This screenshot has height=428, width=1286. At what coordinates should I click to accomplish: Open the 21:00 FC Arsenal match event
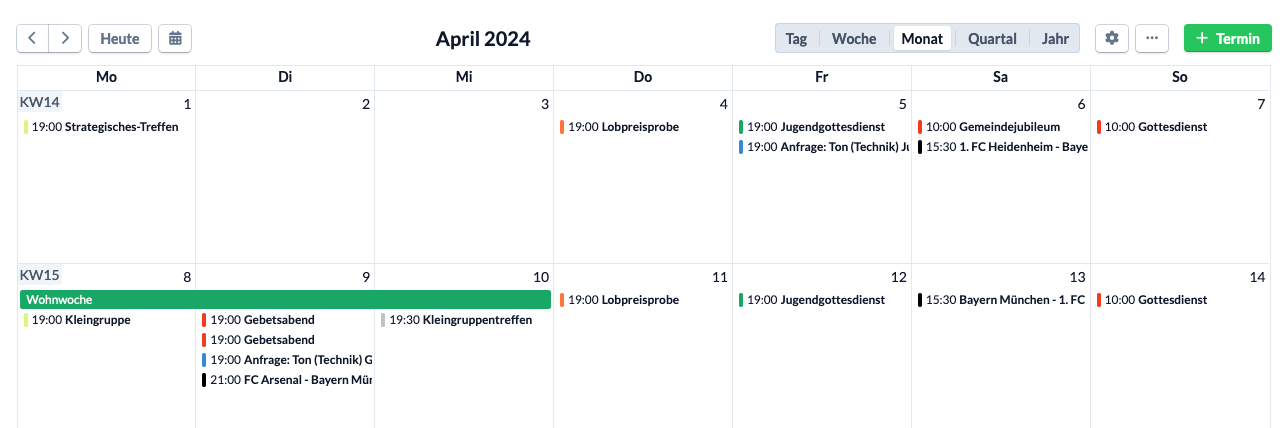point(285,380)
